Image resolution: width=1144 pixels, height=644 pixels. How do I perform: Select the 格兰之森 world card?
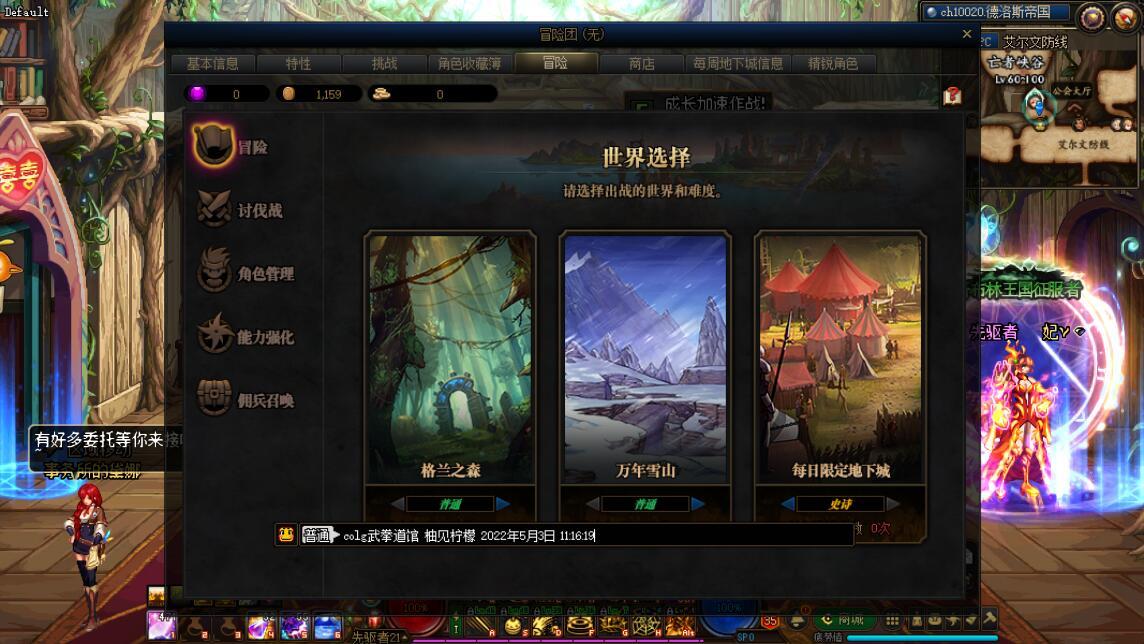450,357
